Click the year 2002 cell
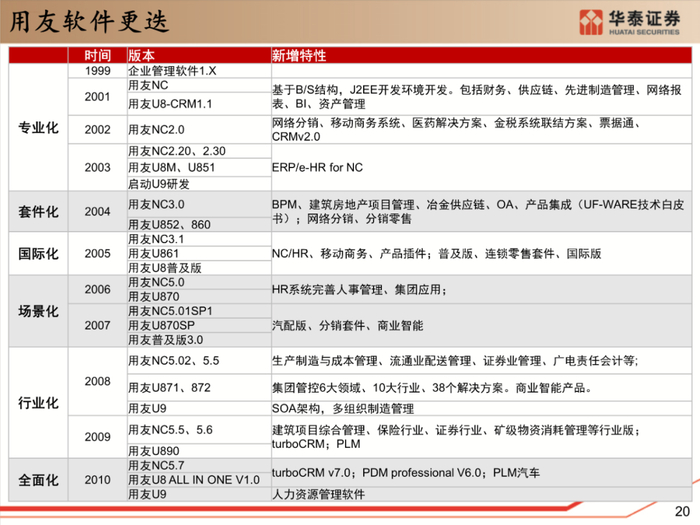 click(x=97, y=129)
